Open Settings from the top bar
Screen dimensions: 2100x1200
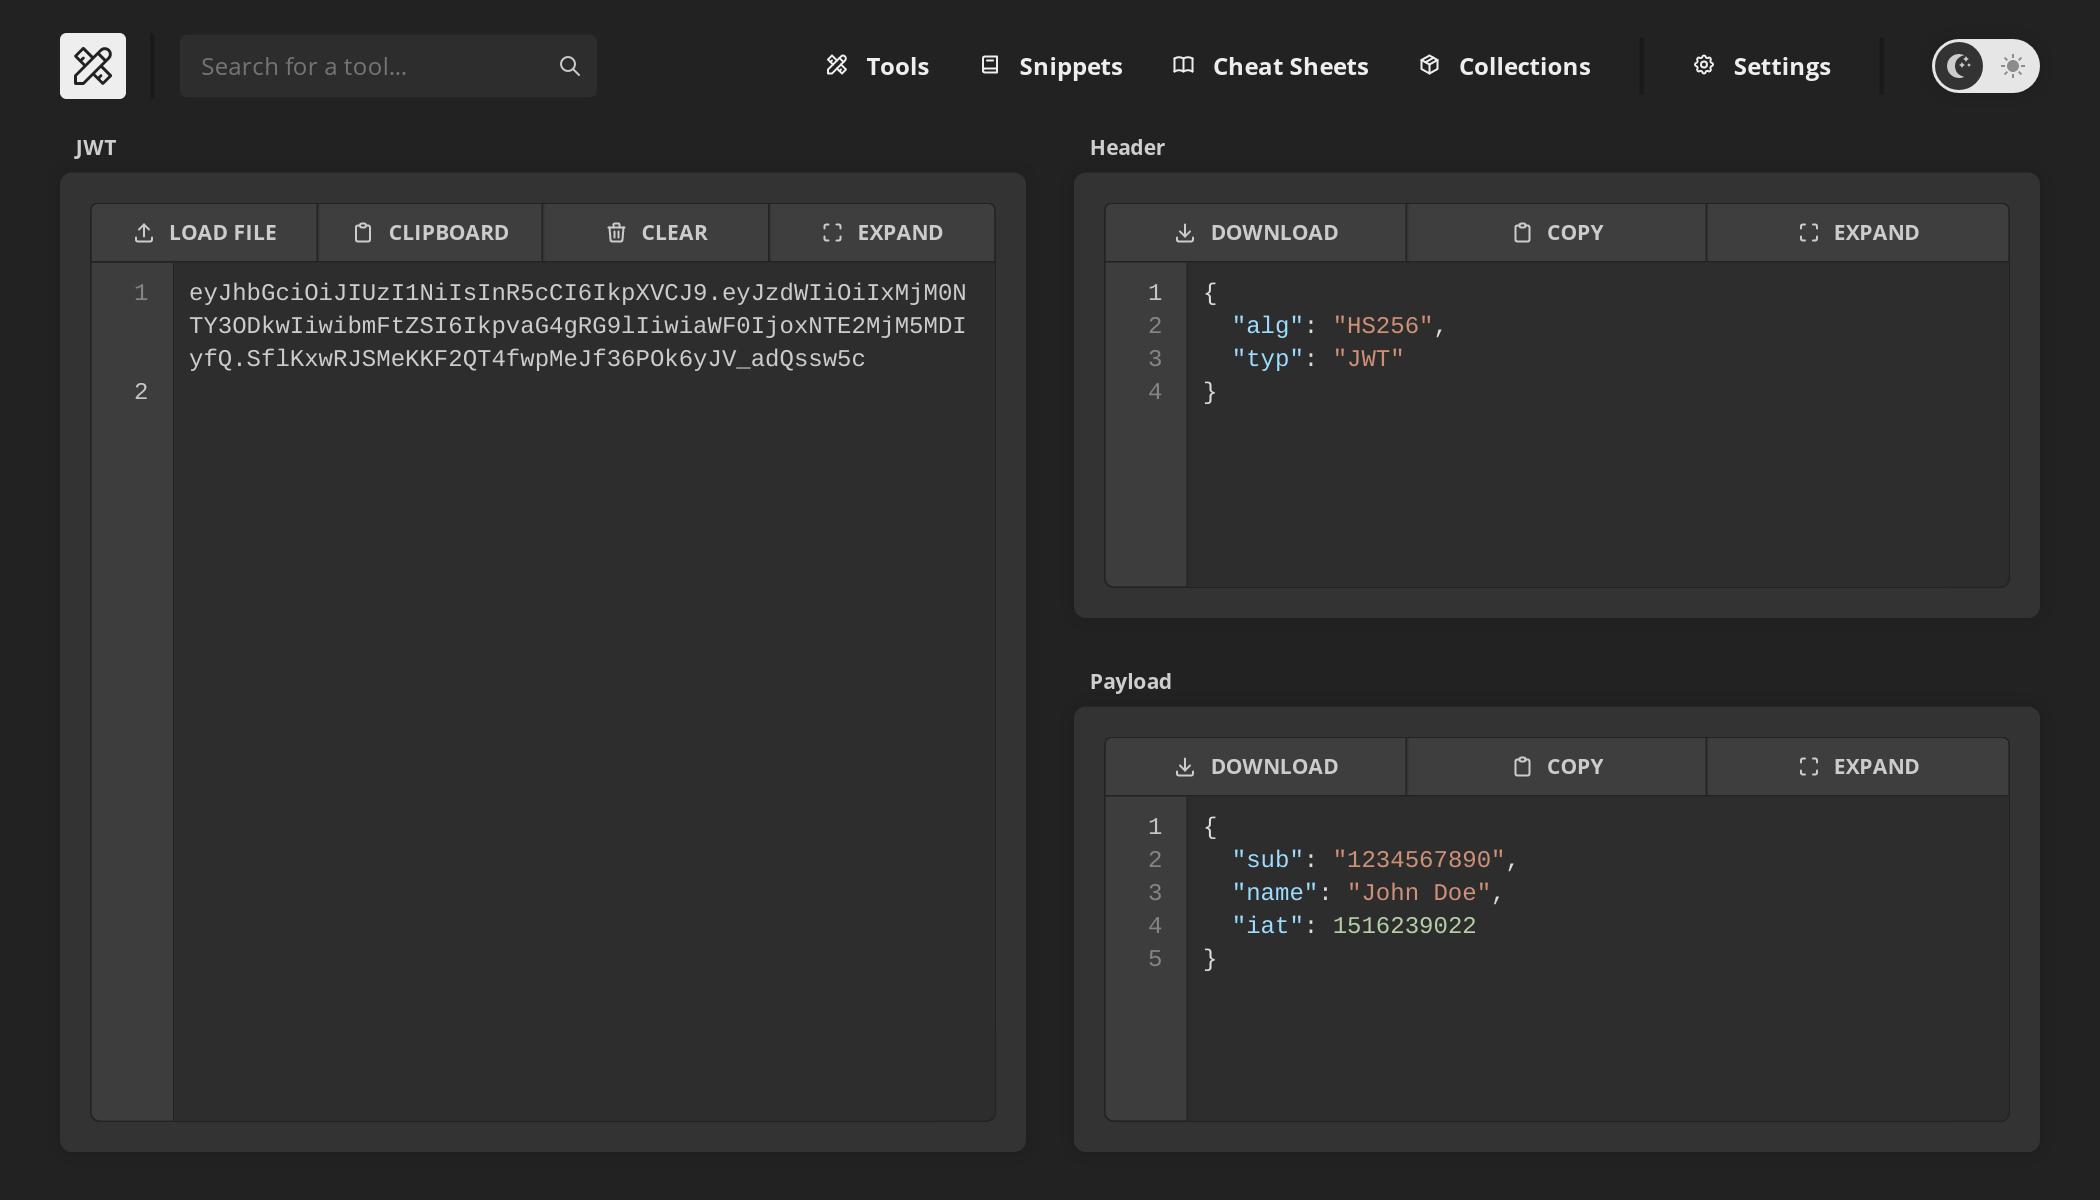[1761, 66]
